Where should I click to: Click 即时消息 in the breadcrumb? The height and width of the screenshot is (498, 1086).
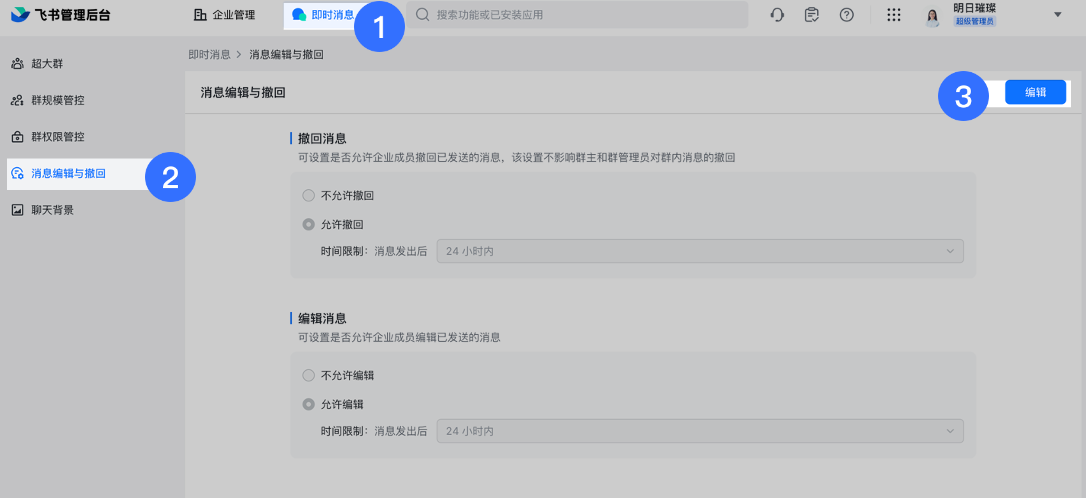pyautogui.click(x=209, y=54)
